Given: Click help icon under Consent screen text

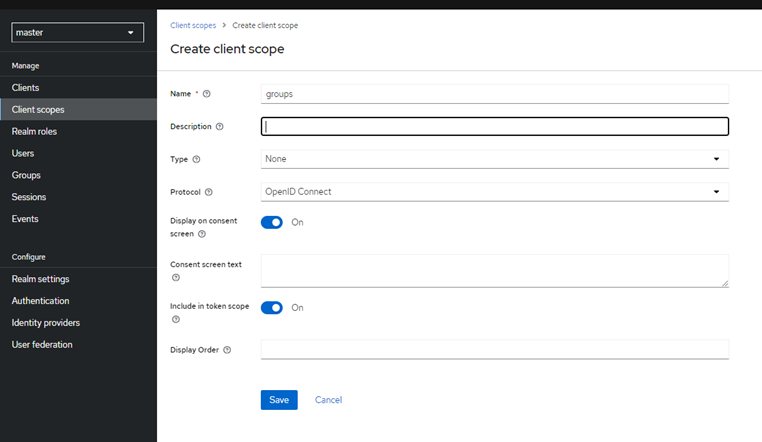Looking at the screenshot, I should [x=176, y=278].
